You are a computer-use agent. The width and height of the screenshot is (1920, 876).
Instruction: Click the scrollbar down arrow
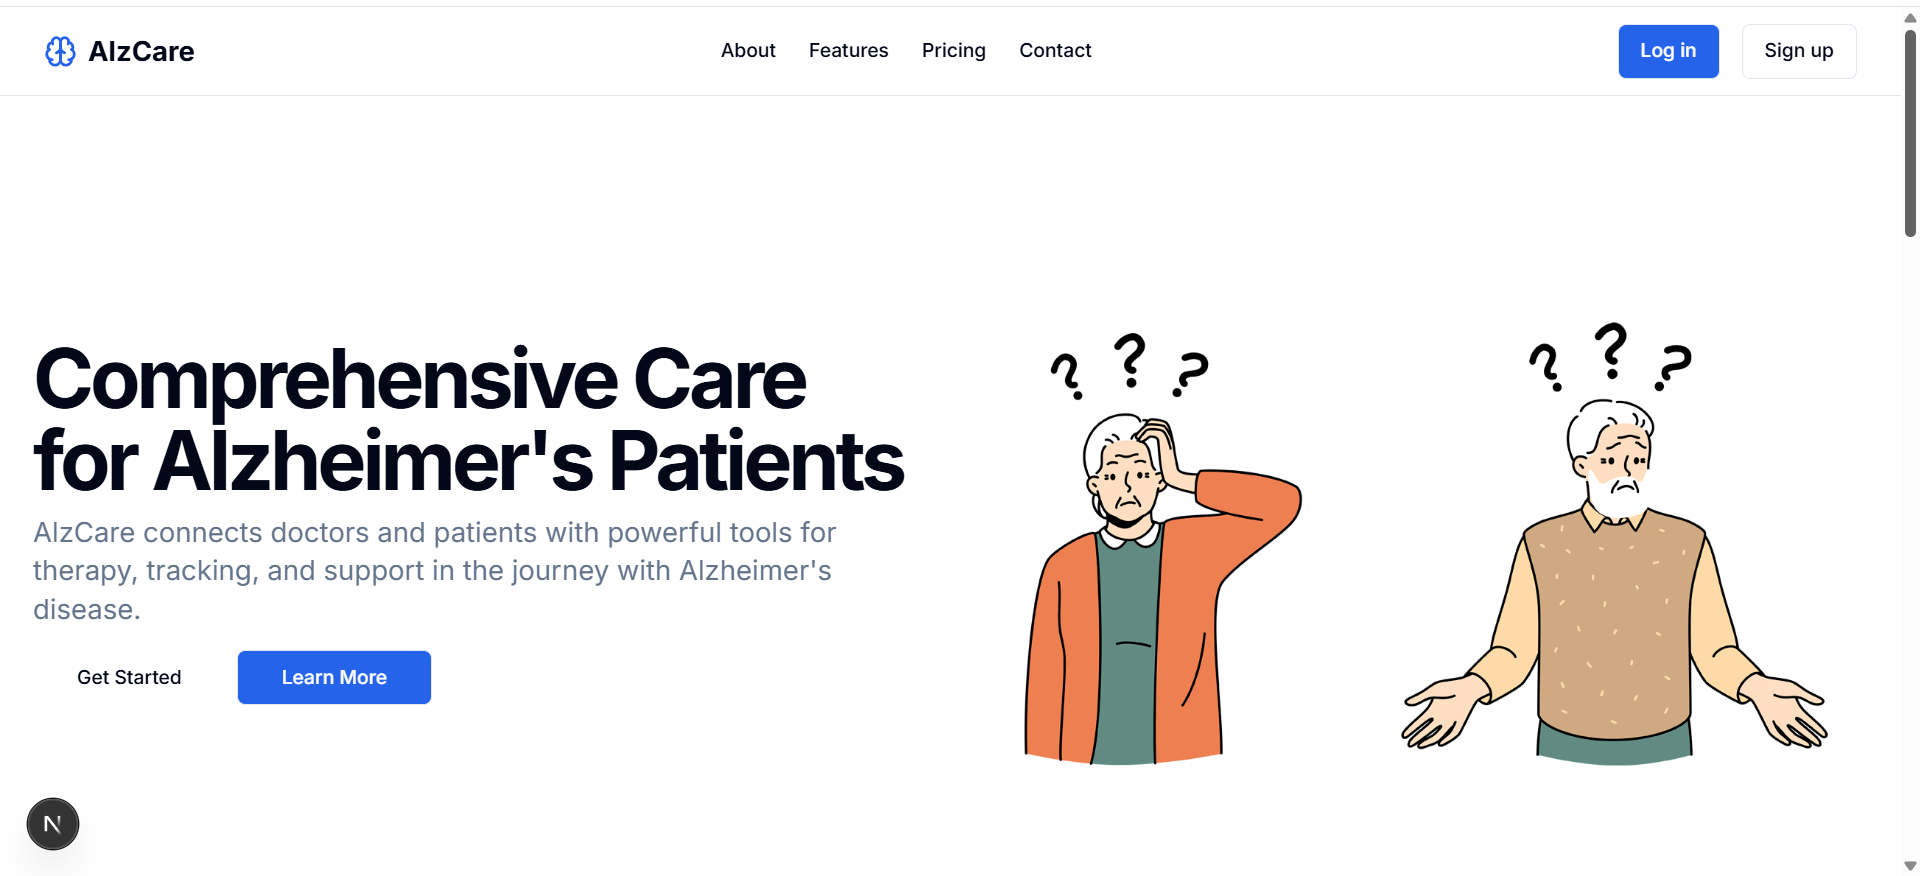[x=1908, y=864]
